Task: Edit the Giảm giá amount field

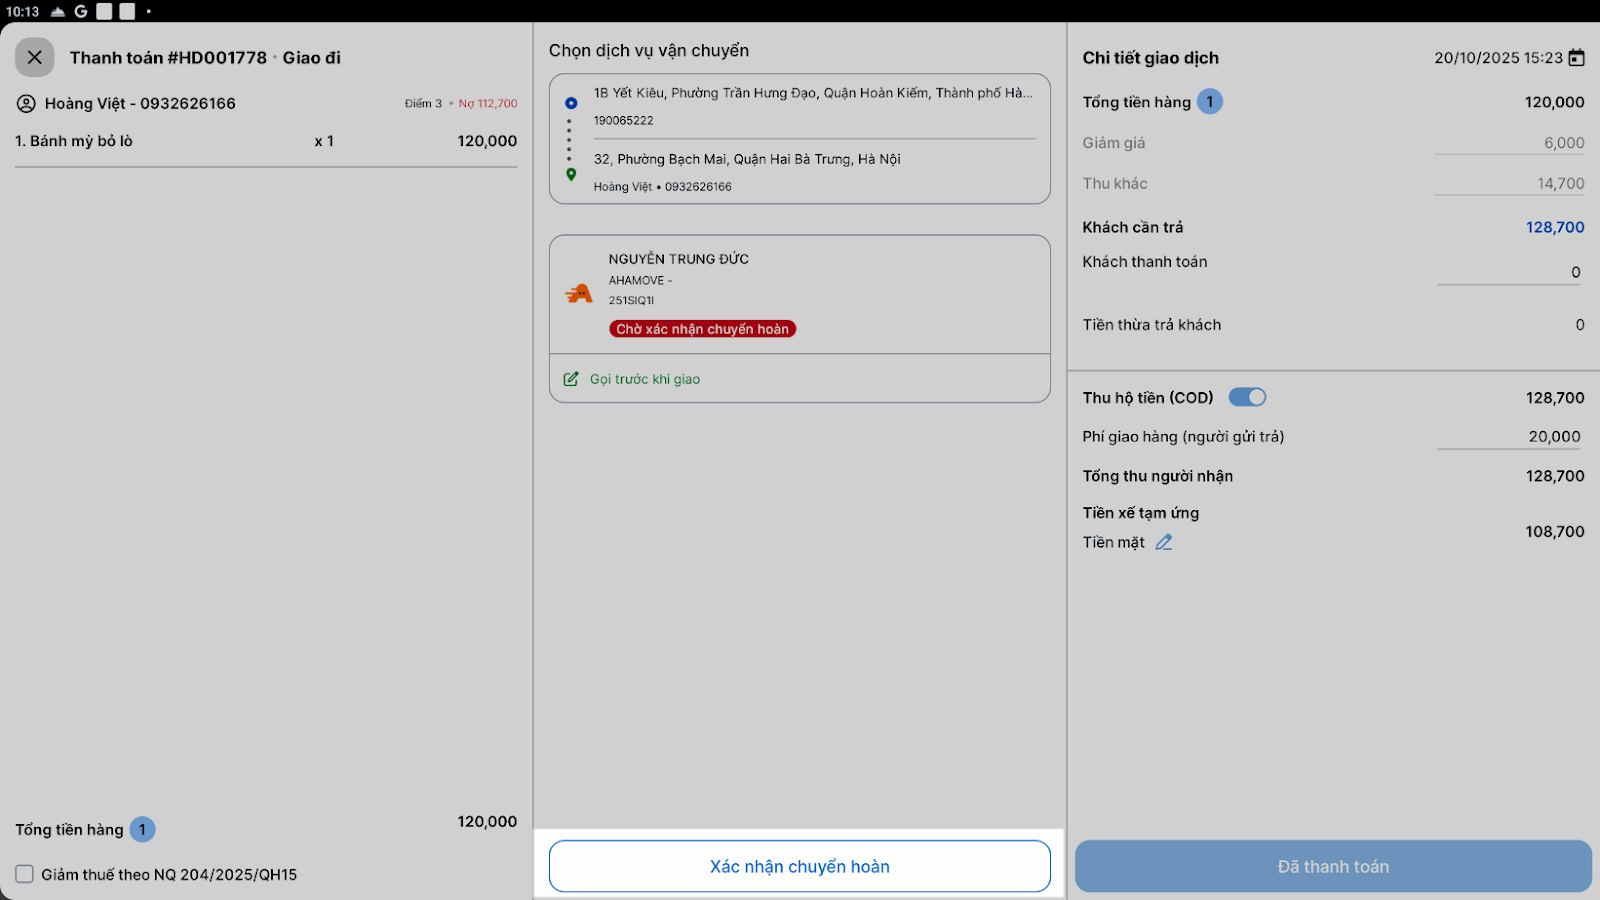Action: pyautogui.click(x=1510, y=143)
